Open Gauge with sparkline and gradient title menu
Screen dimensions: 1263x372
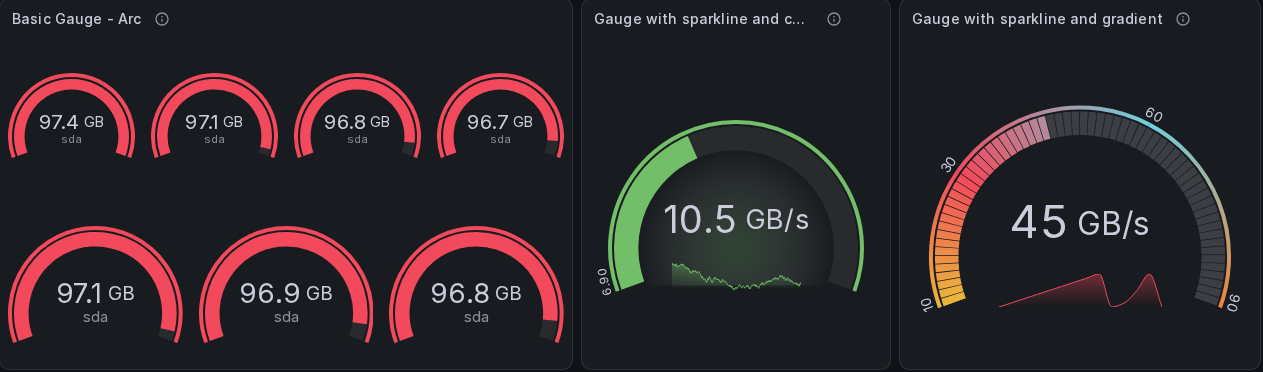click(1037, 19)
